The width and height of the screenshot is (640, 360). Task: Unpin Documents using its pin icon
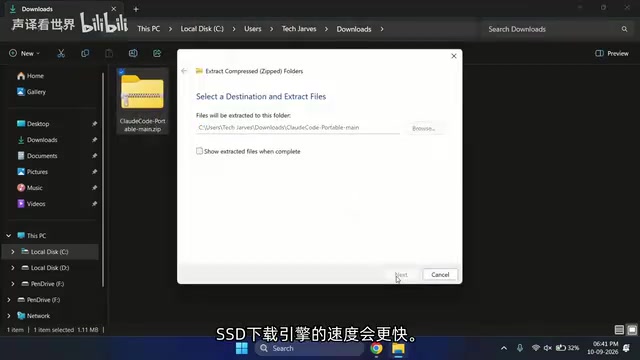[x=94, y=156]
